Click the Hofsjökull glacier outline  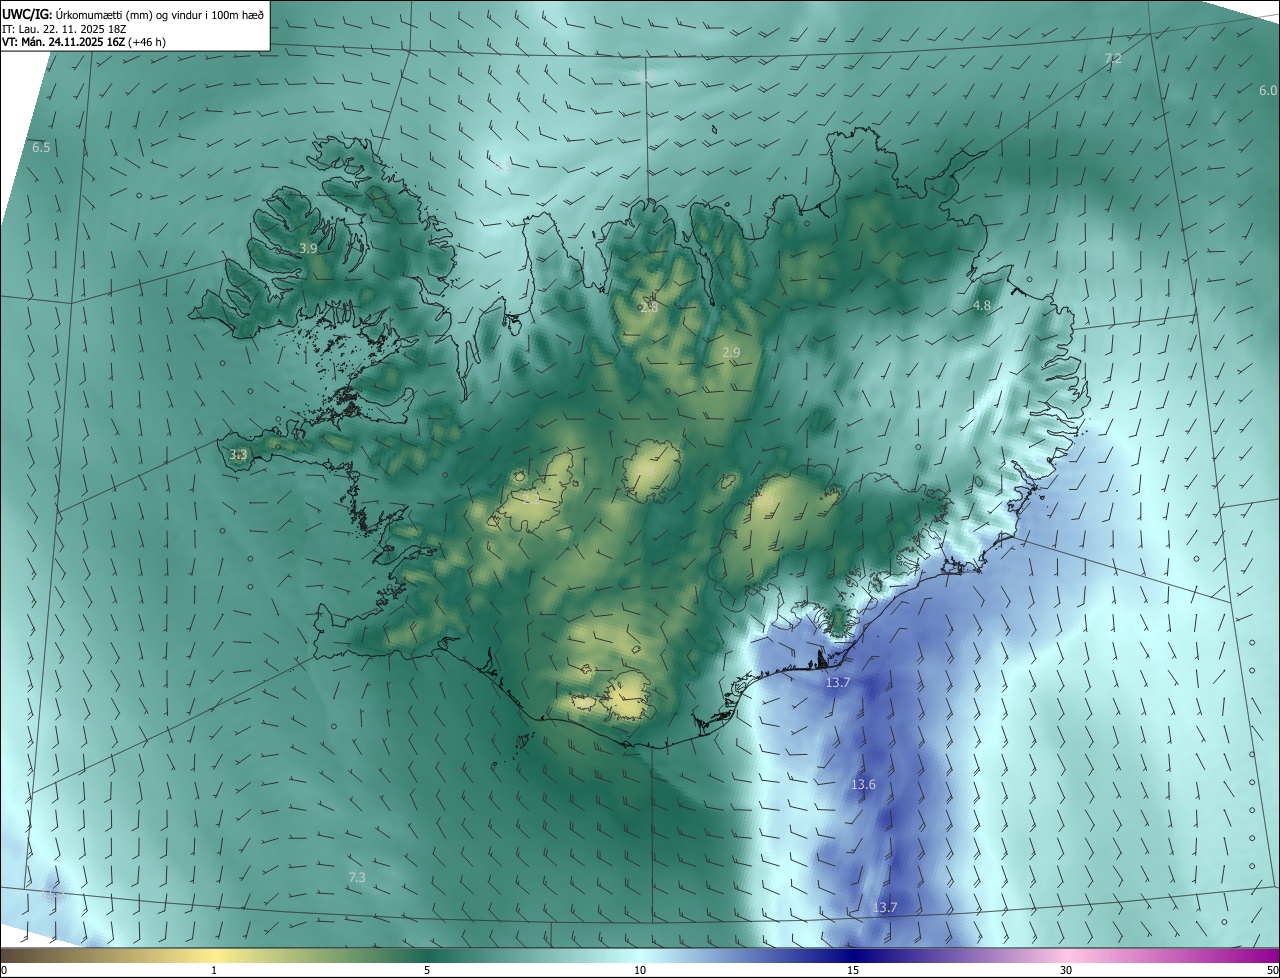coord(652,470)
